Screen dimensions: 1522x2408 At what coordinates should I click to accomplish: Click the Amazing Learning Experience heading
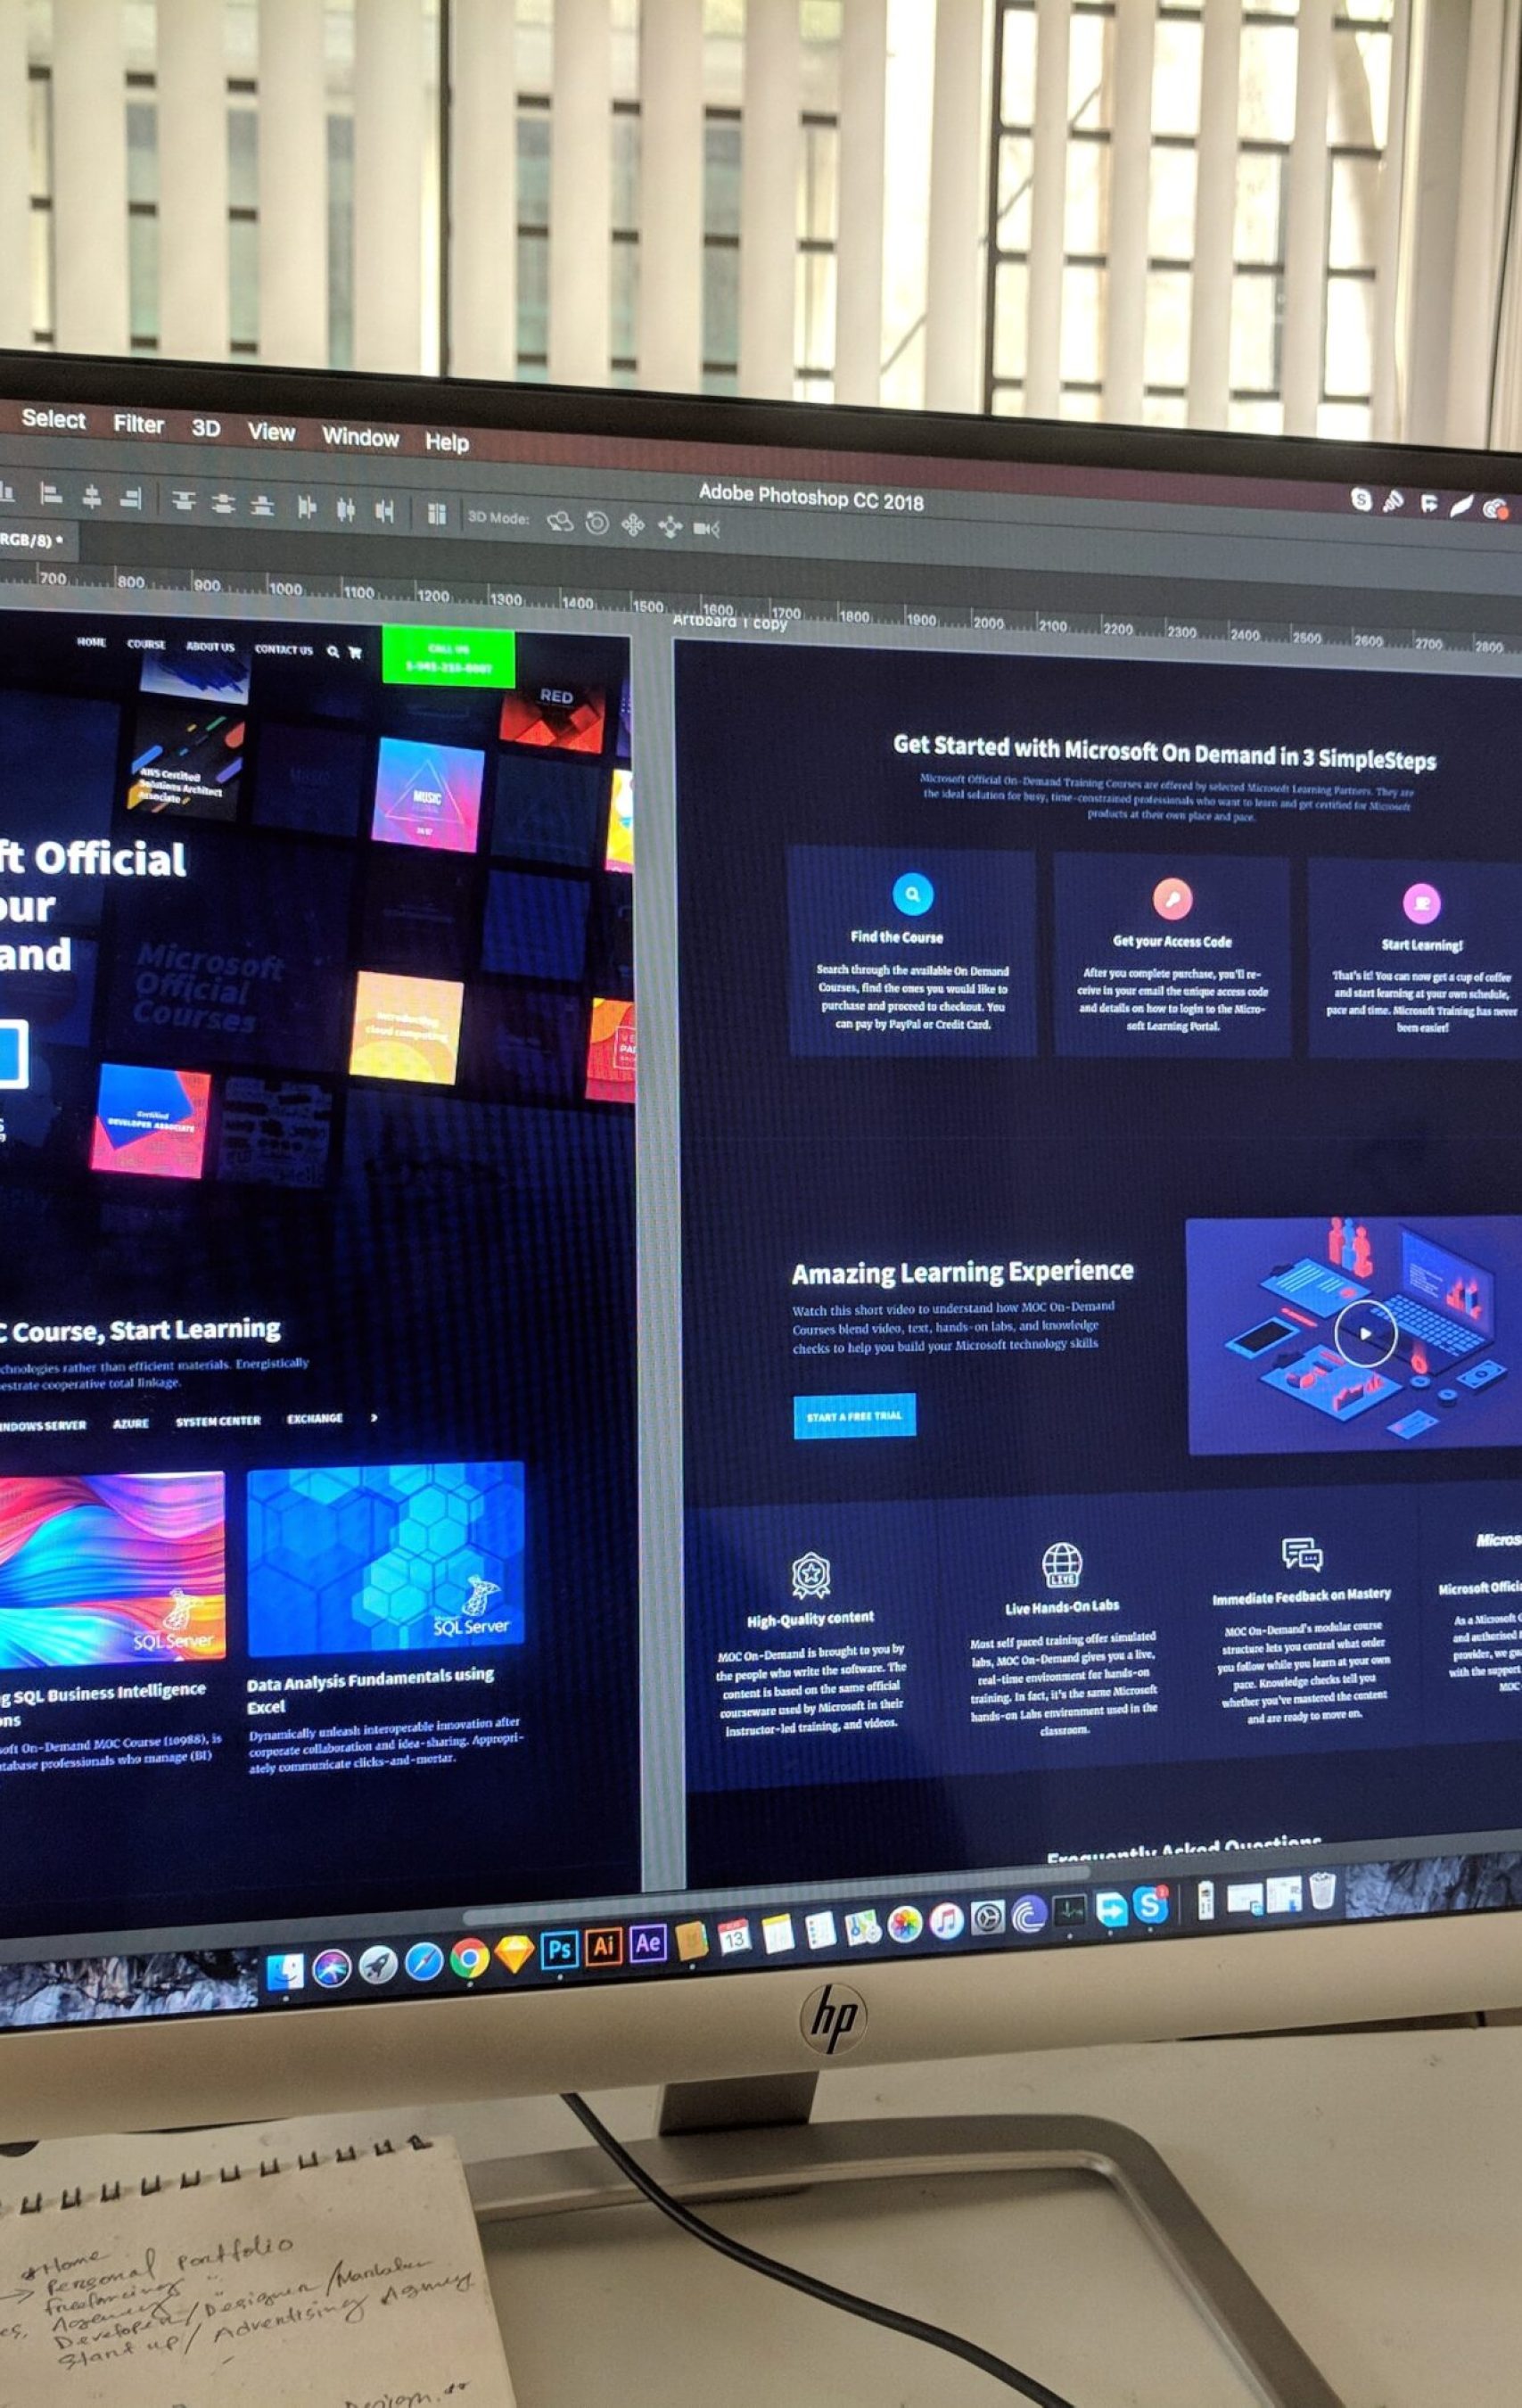(962, 1272)
